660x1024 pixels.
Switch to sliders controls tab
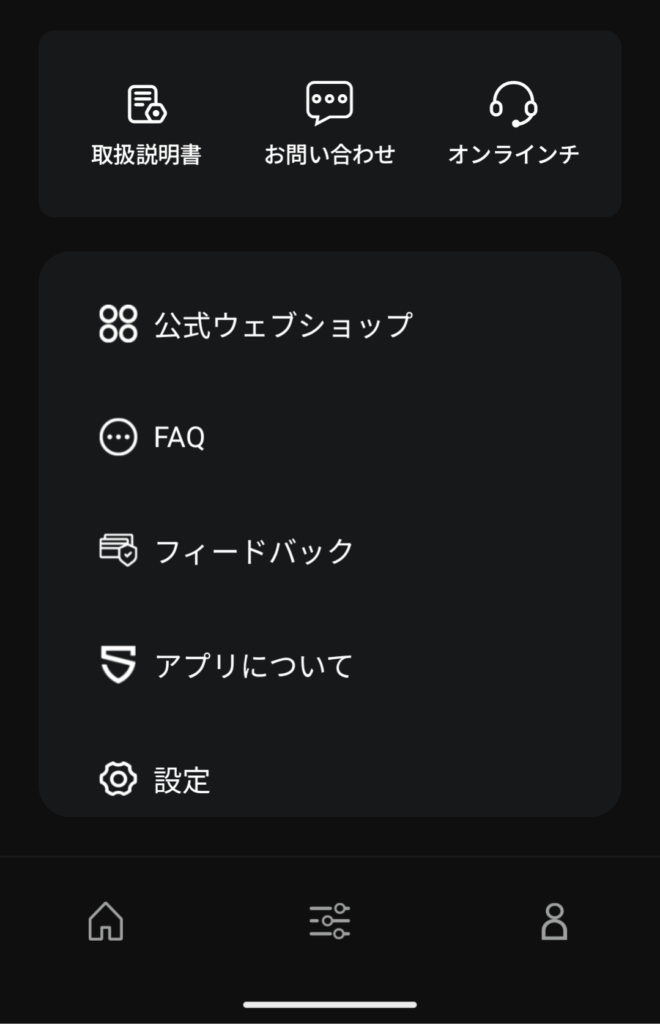pyautogui.click(x=329, y=921)
